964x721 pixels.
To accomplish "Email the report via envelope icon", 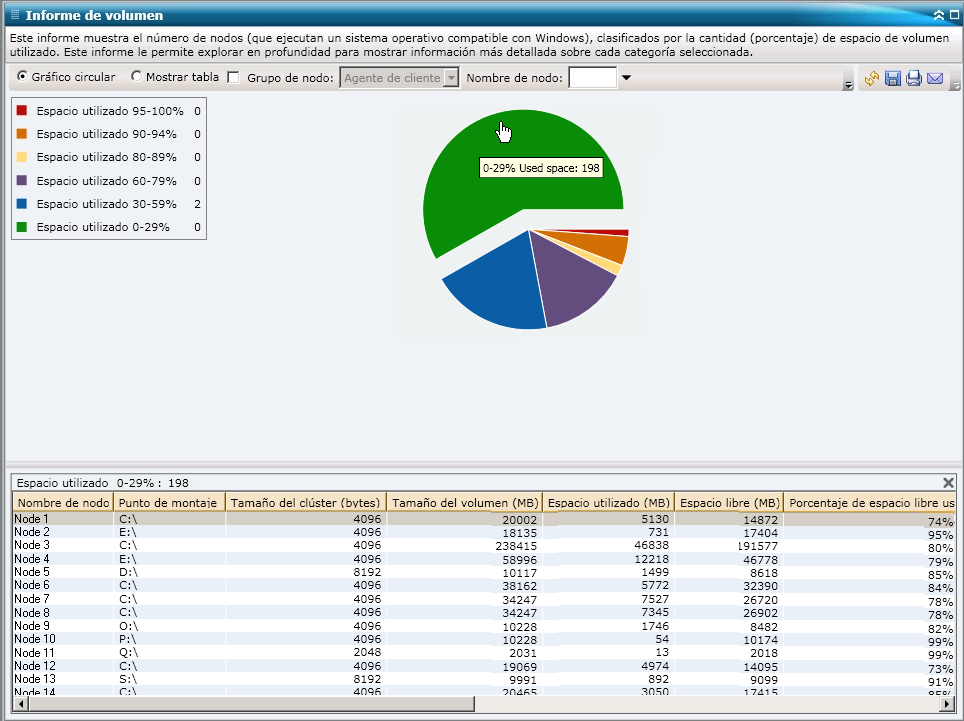I will click(935, 78).
